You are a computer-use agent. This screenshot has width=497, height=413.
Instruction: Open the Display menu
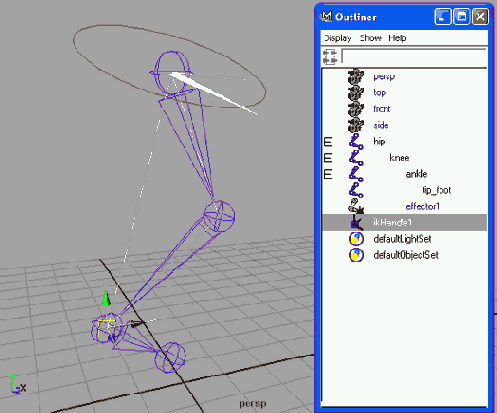pos(338,38)
